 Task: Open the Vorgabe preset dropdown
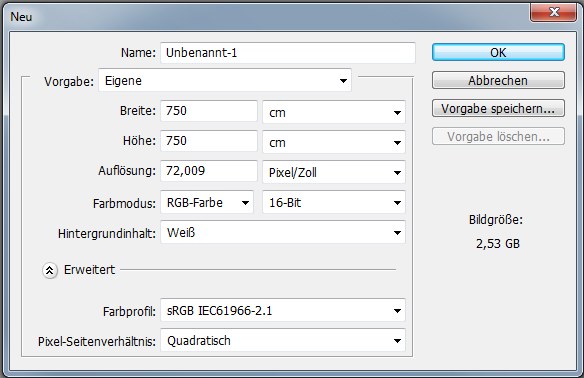click(225, 80)
